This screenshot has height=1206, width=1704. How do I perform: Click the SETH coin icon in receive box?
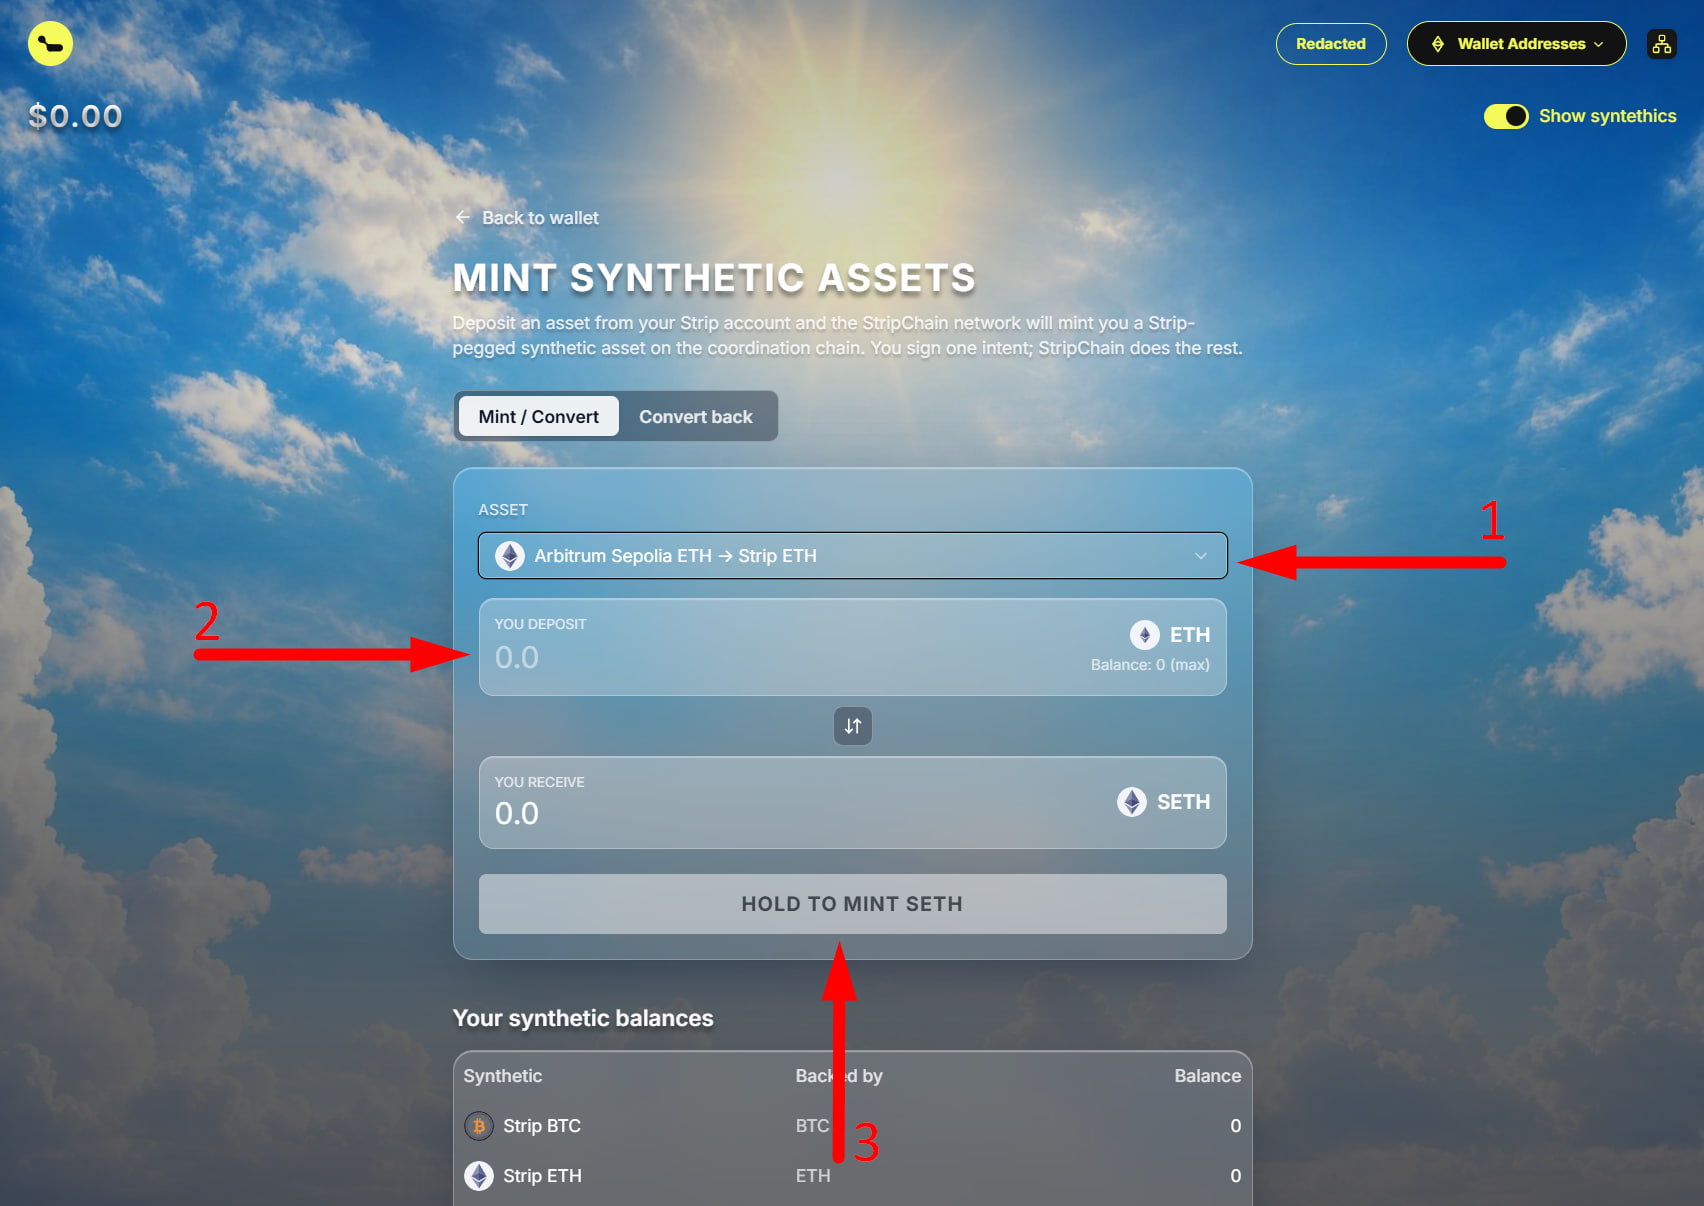point(1132,802)
